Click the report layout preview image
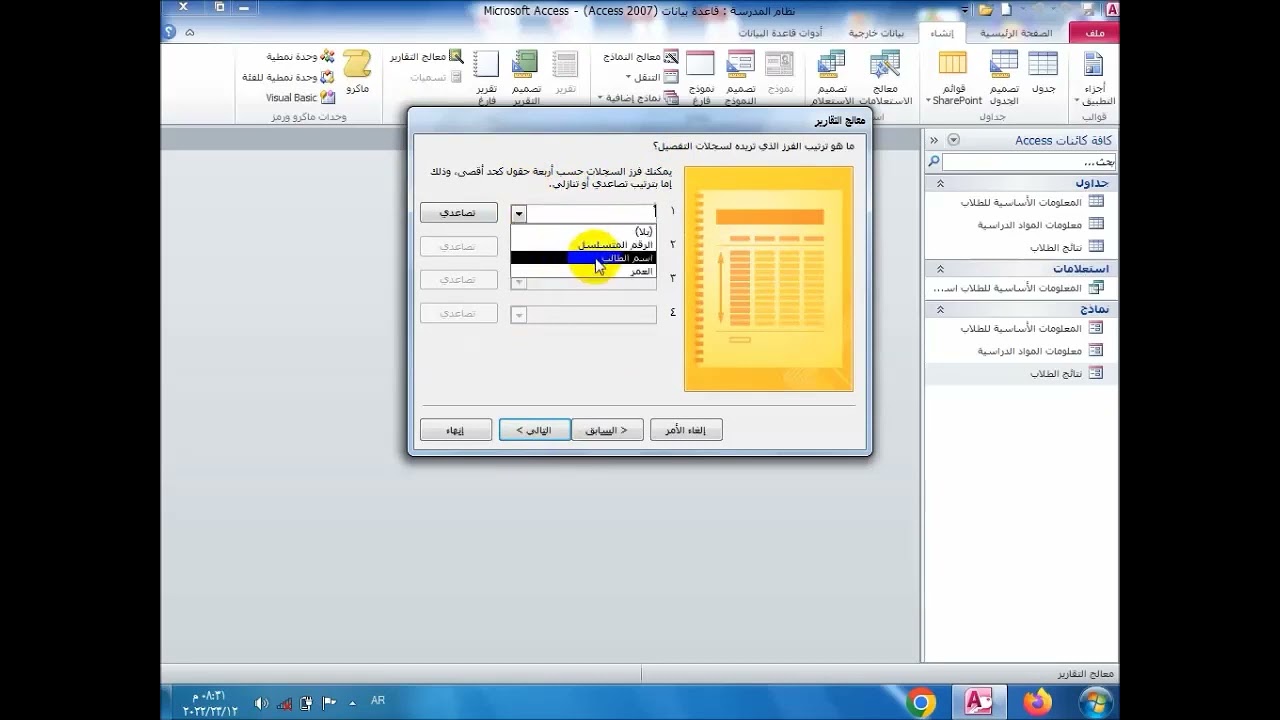The height and width of the screenshot is (720, 1280). [769, 279]
